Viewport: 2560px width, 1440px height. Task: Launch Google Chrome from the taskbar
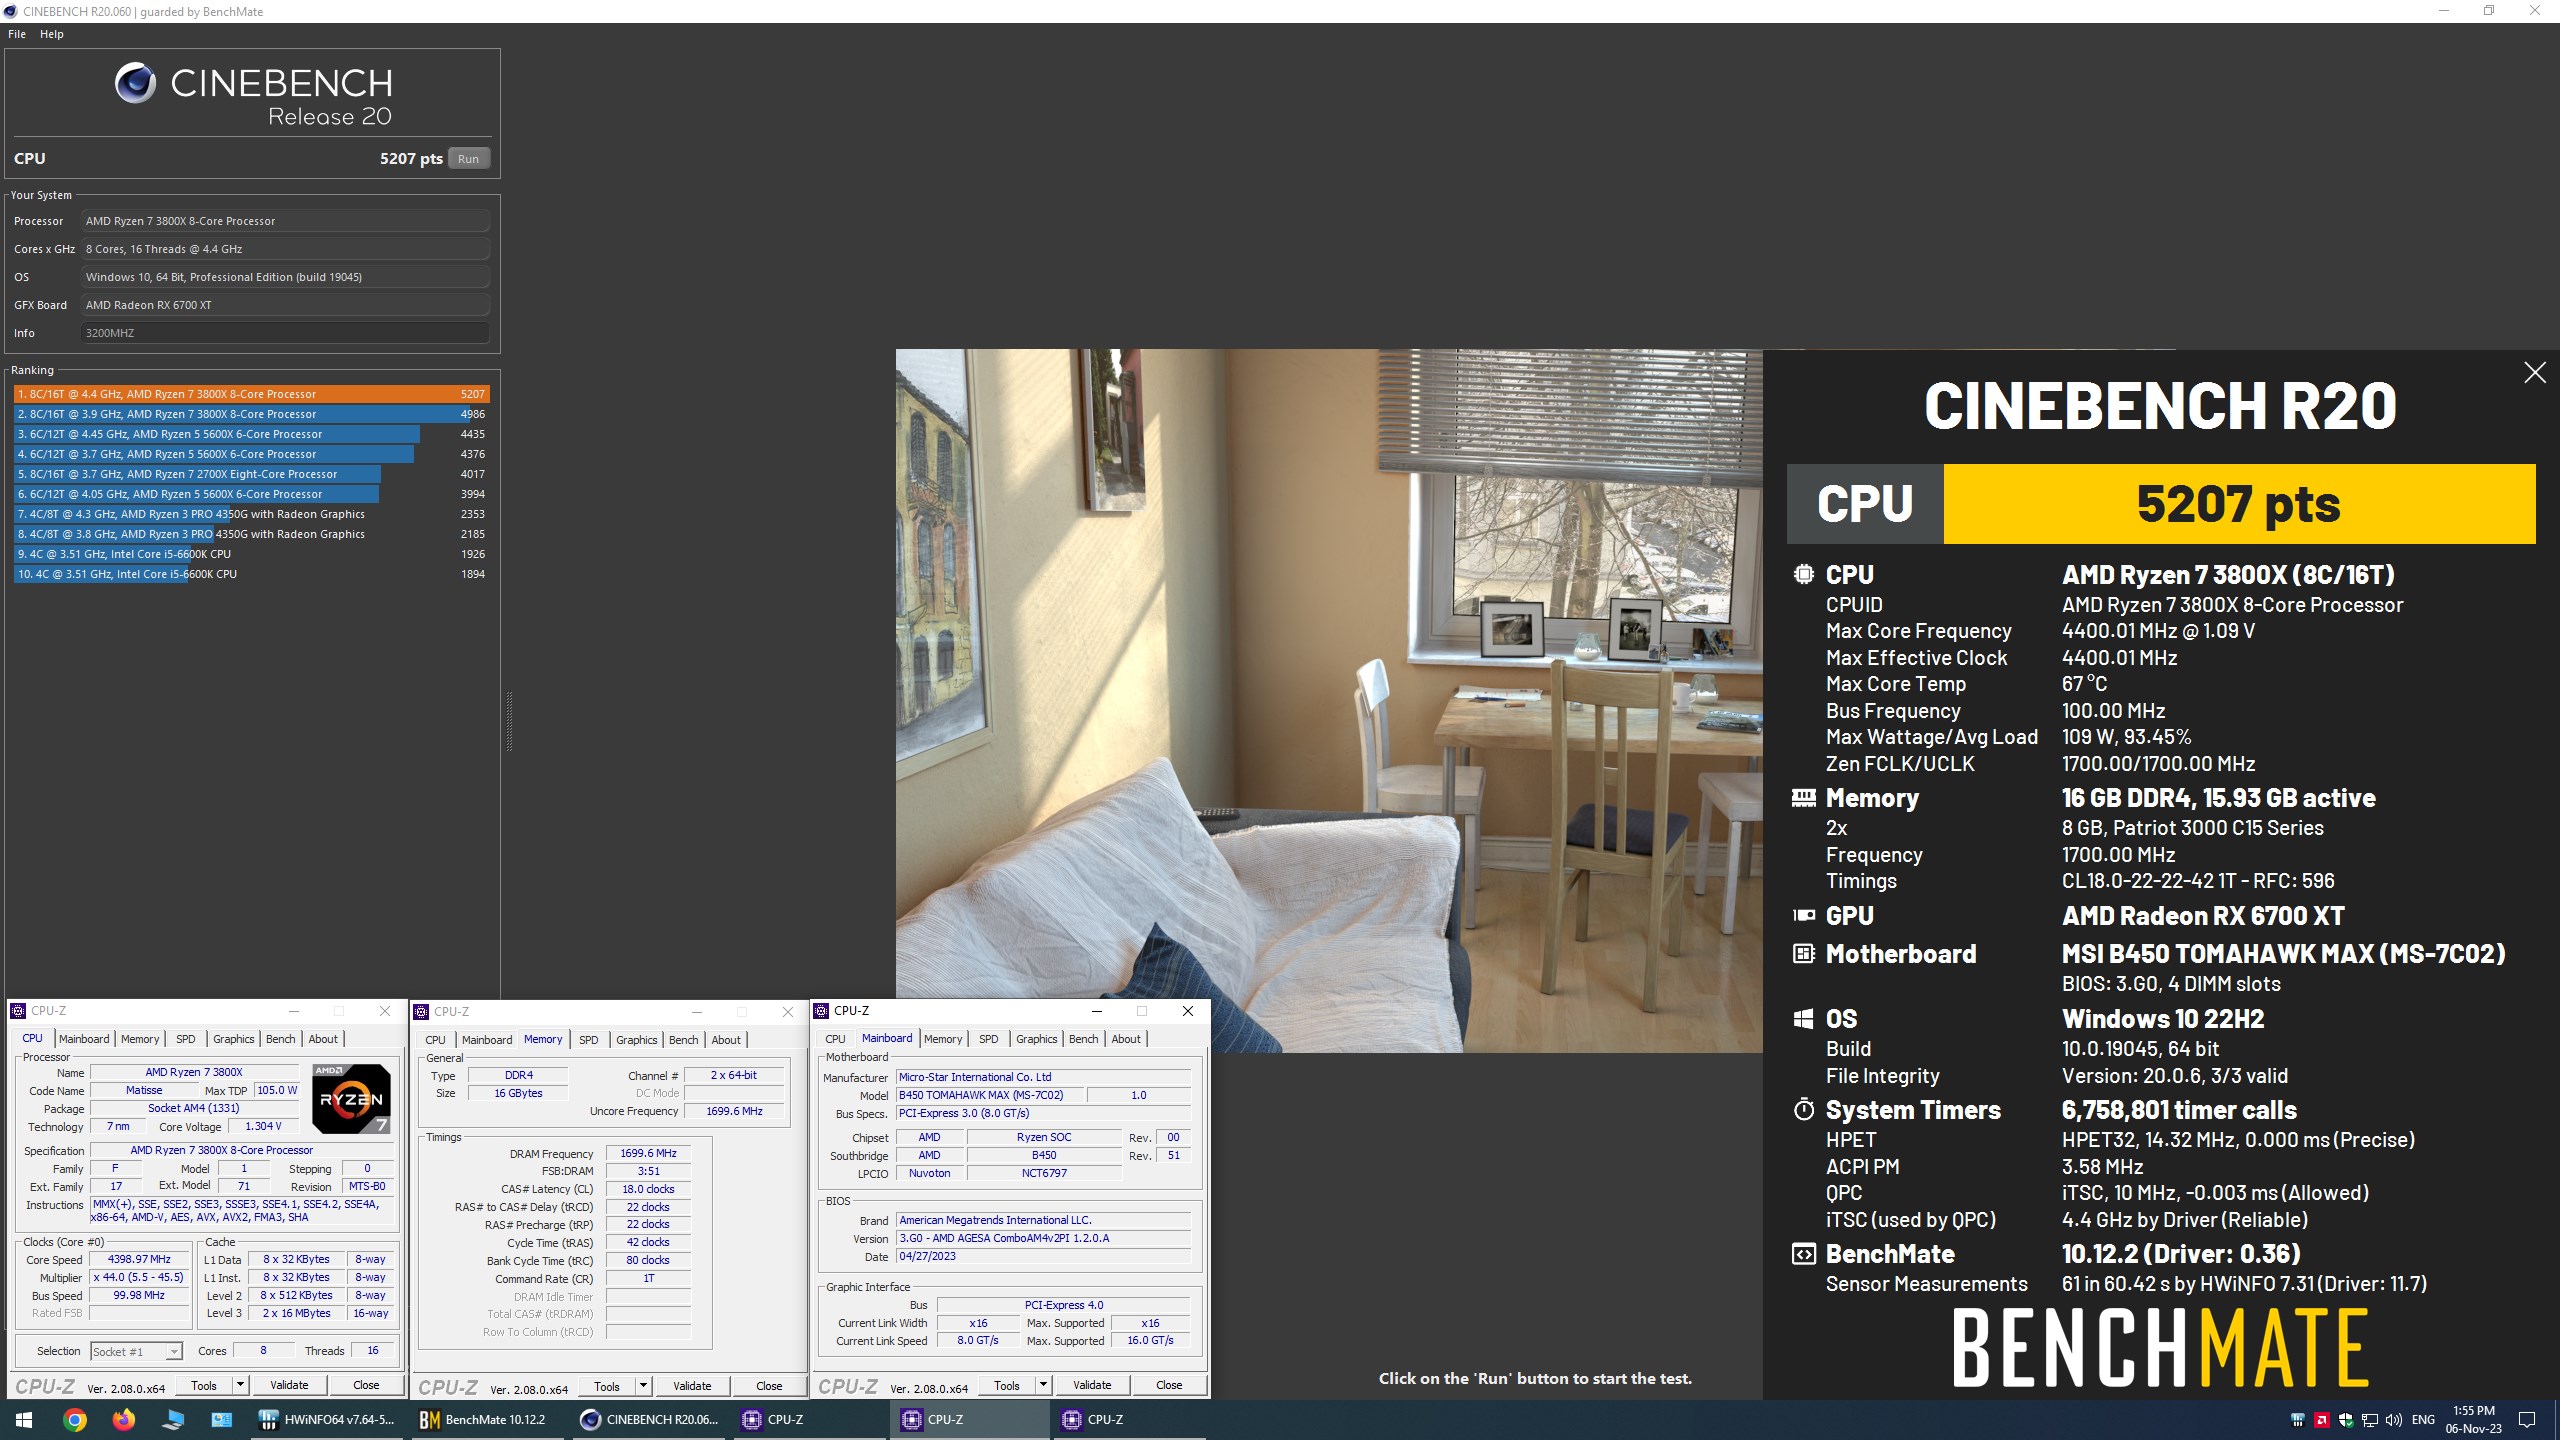click(75, 1420)
